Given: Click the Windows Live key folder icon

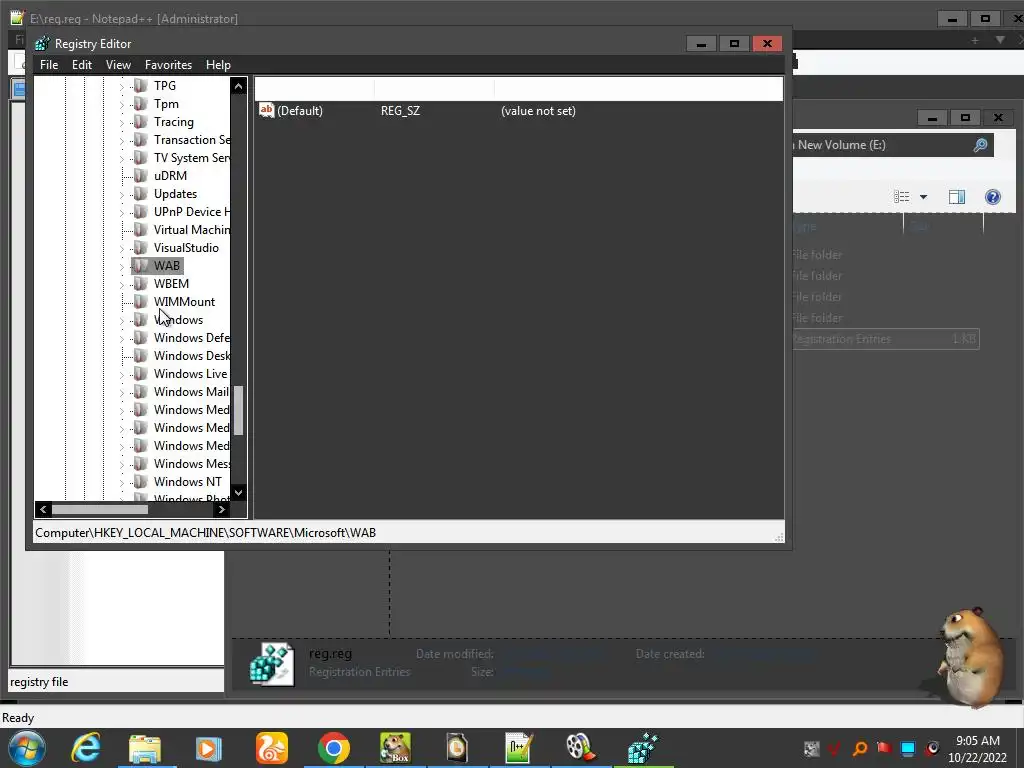Looking at the screenshot, I should click(140, 374).
